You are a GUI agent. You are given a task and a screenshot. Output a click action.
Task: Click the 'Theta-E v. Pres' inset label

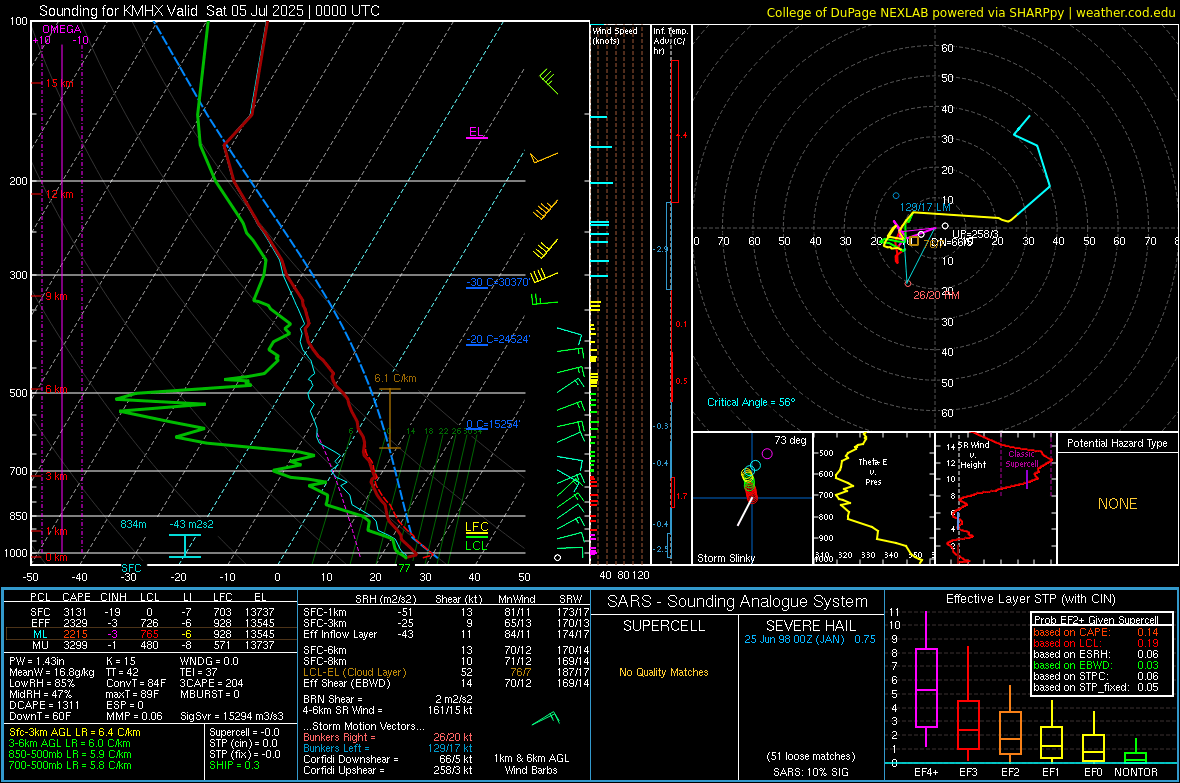coord(873,471)
